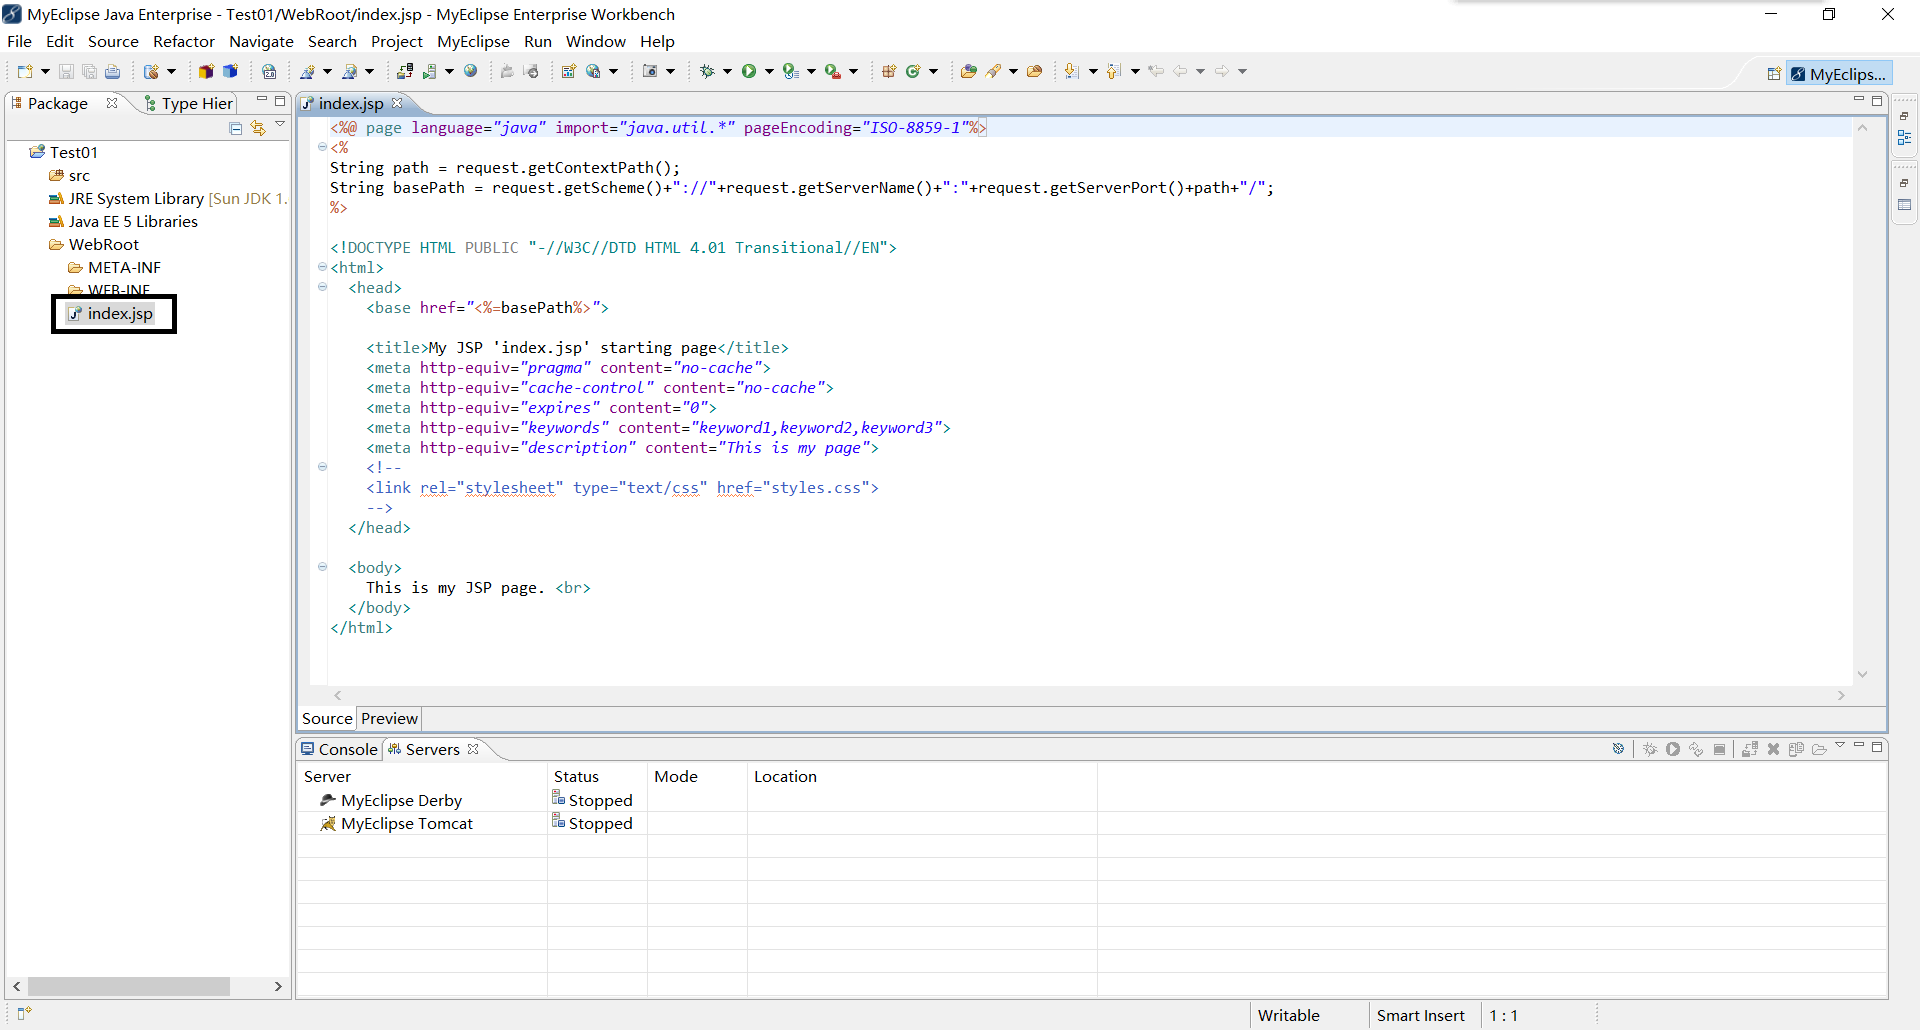Toggle Link with Editor in Package panel

pyautogui.click(x=259, y=128)
